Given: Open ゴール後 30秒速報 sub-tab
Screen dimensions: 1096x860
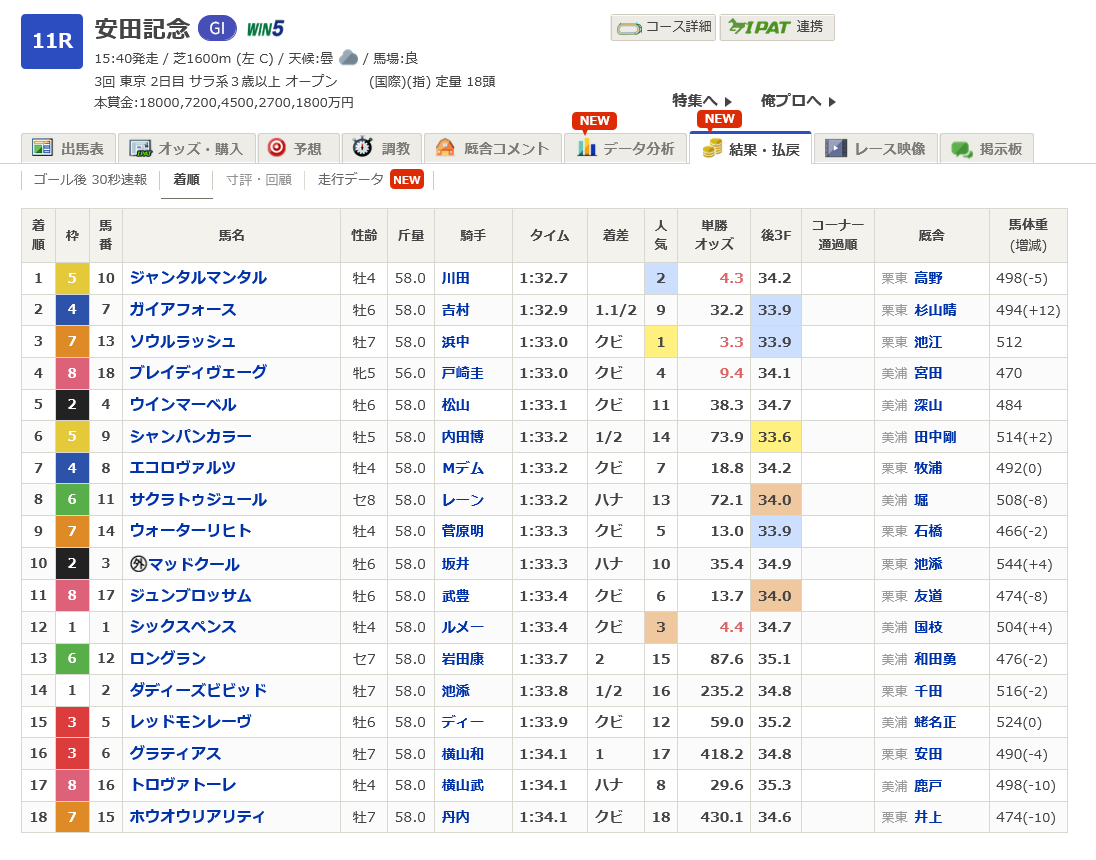Looking at the screenshot, I should click(90, 180).
